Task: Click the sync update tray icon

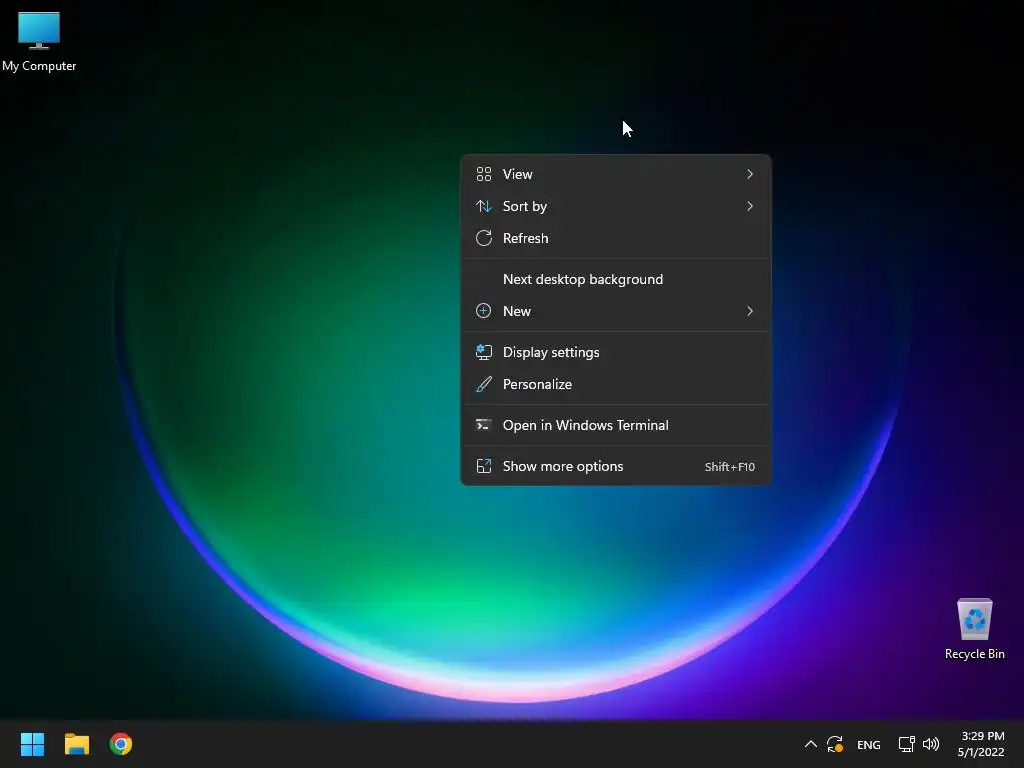Action: [835, 744]
